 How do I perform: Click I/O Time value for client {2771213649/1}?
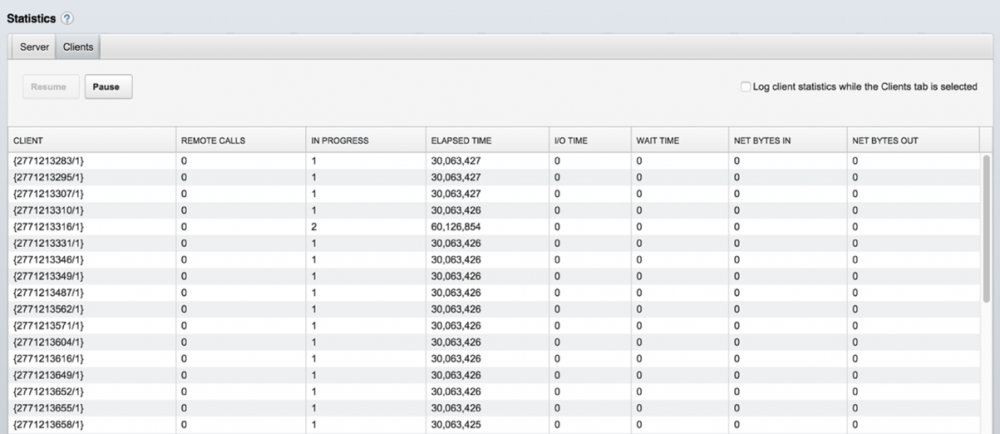pyautogui.click(x=557, y=375)
